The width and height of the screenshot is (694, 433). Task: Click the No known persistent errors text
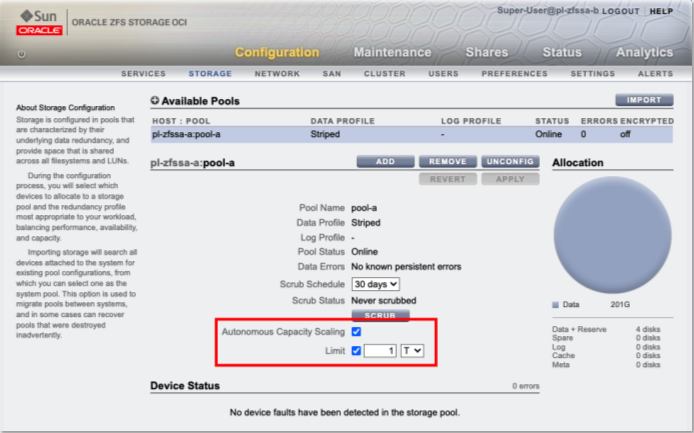coord(406,267)
